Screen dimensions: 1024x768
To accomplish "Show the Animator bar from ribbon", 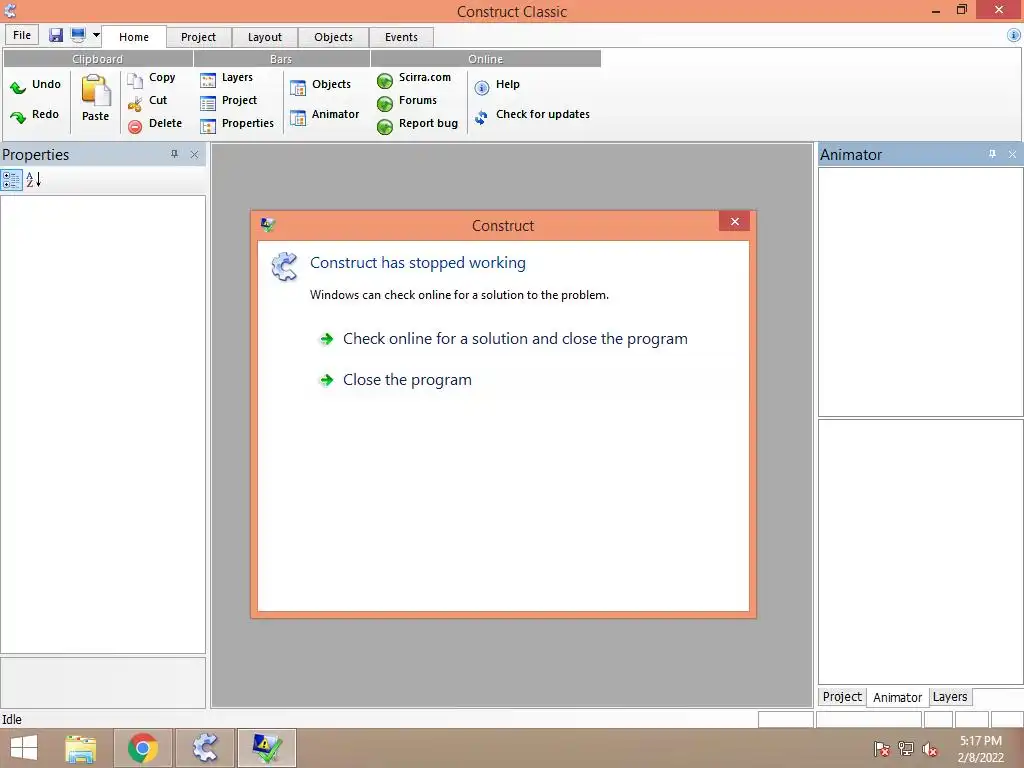I will 325,115.
